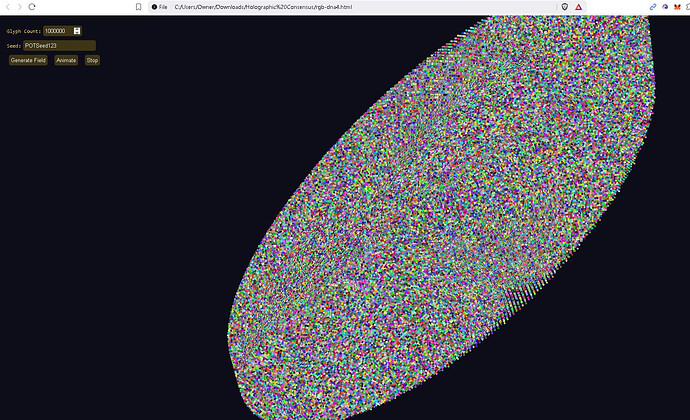Open the blue chain link extension
Screen dimensions: 690x420
[653, 7]
